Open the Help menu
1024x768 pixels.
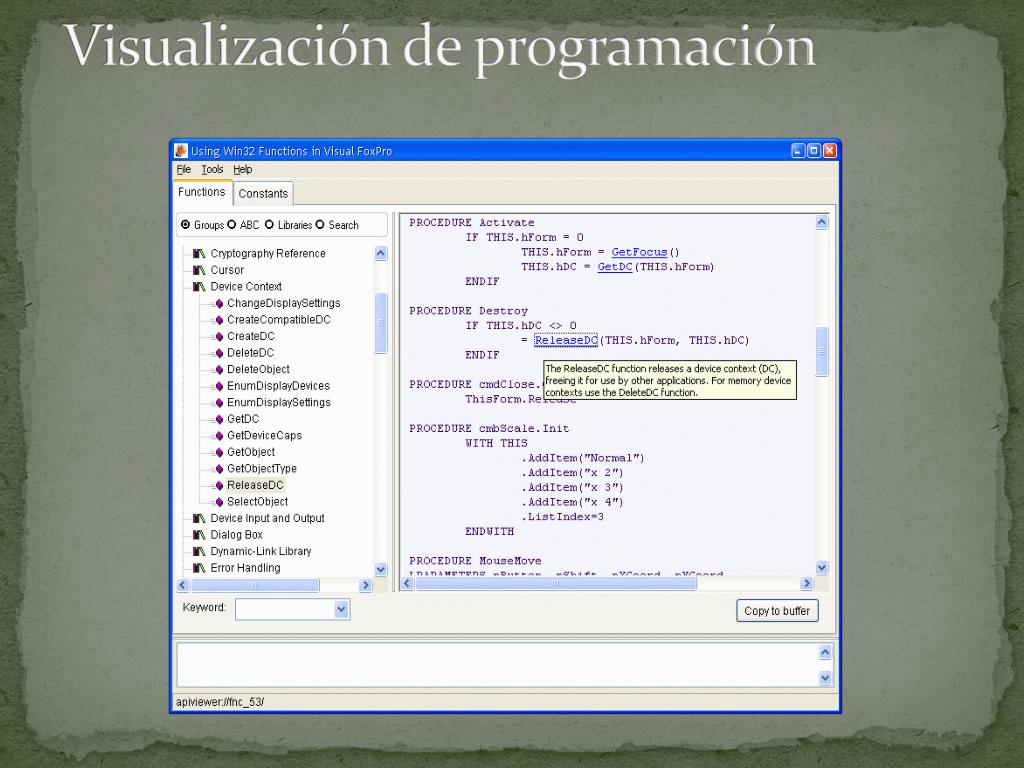click(242, 169)
